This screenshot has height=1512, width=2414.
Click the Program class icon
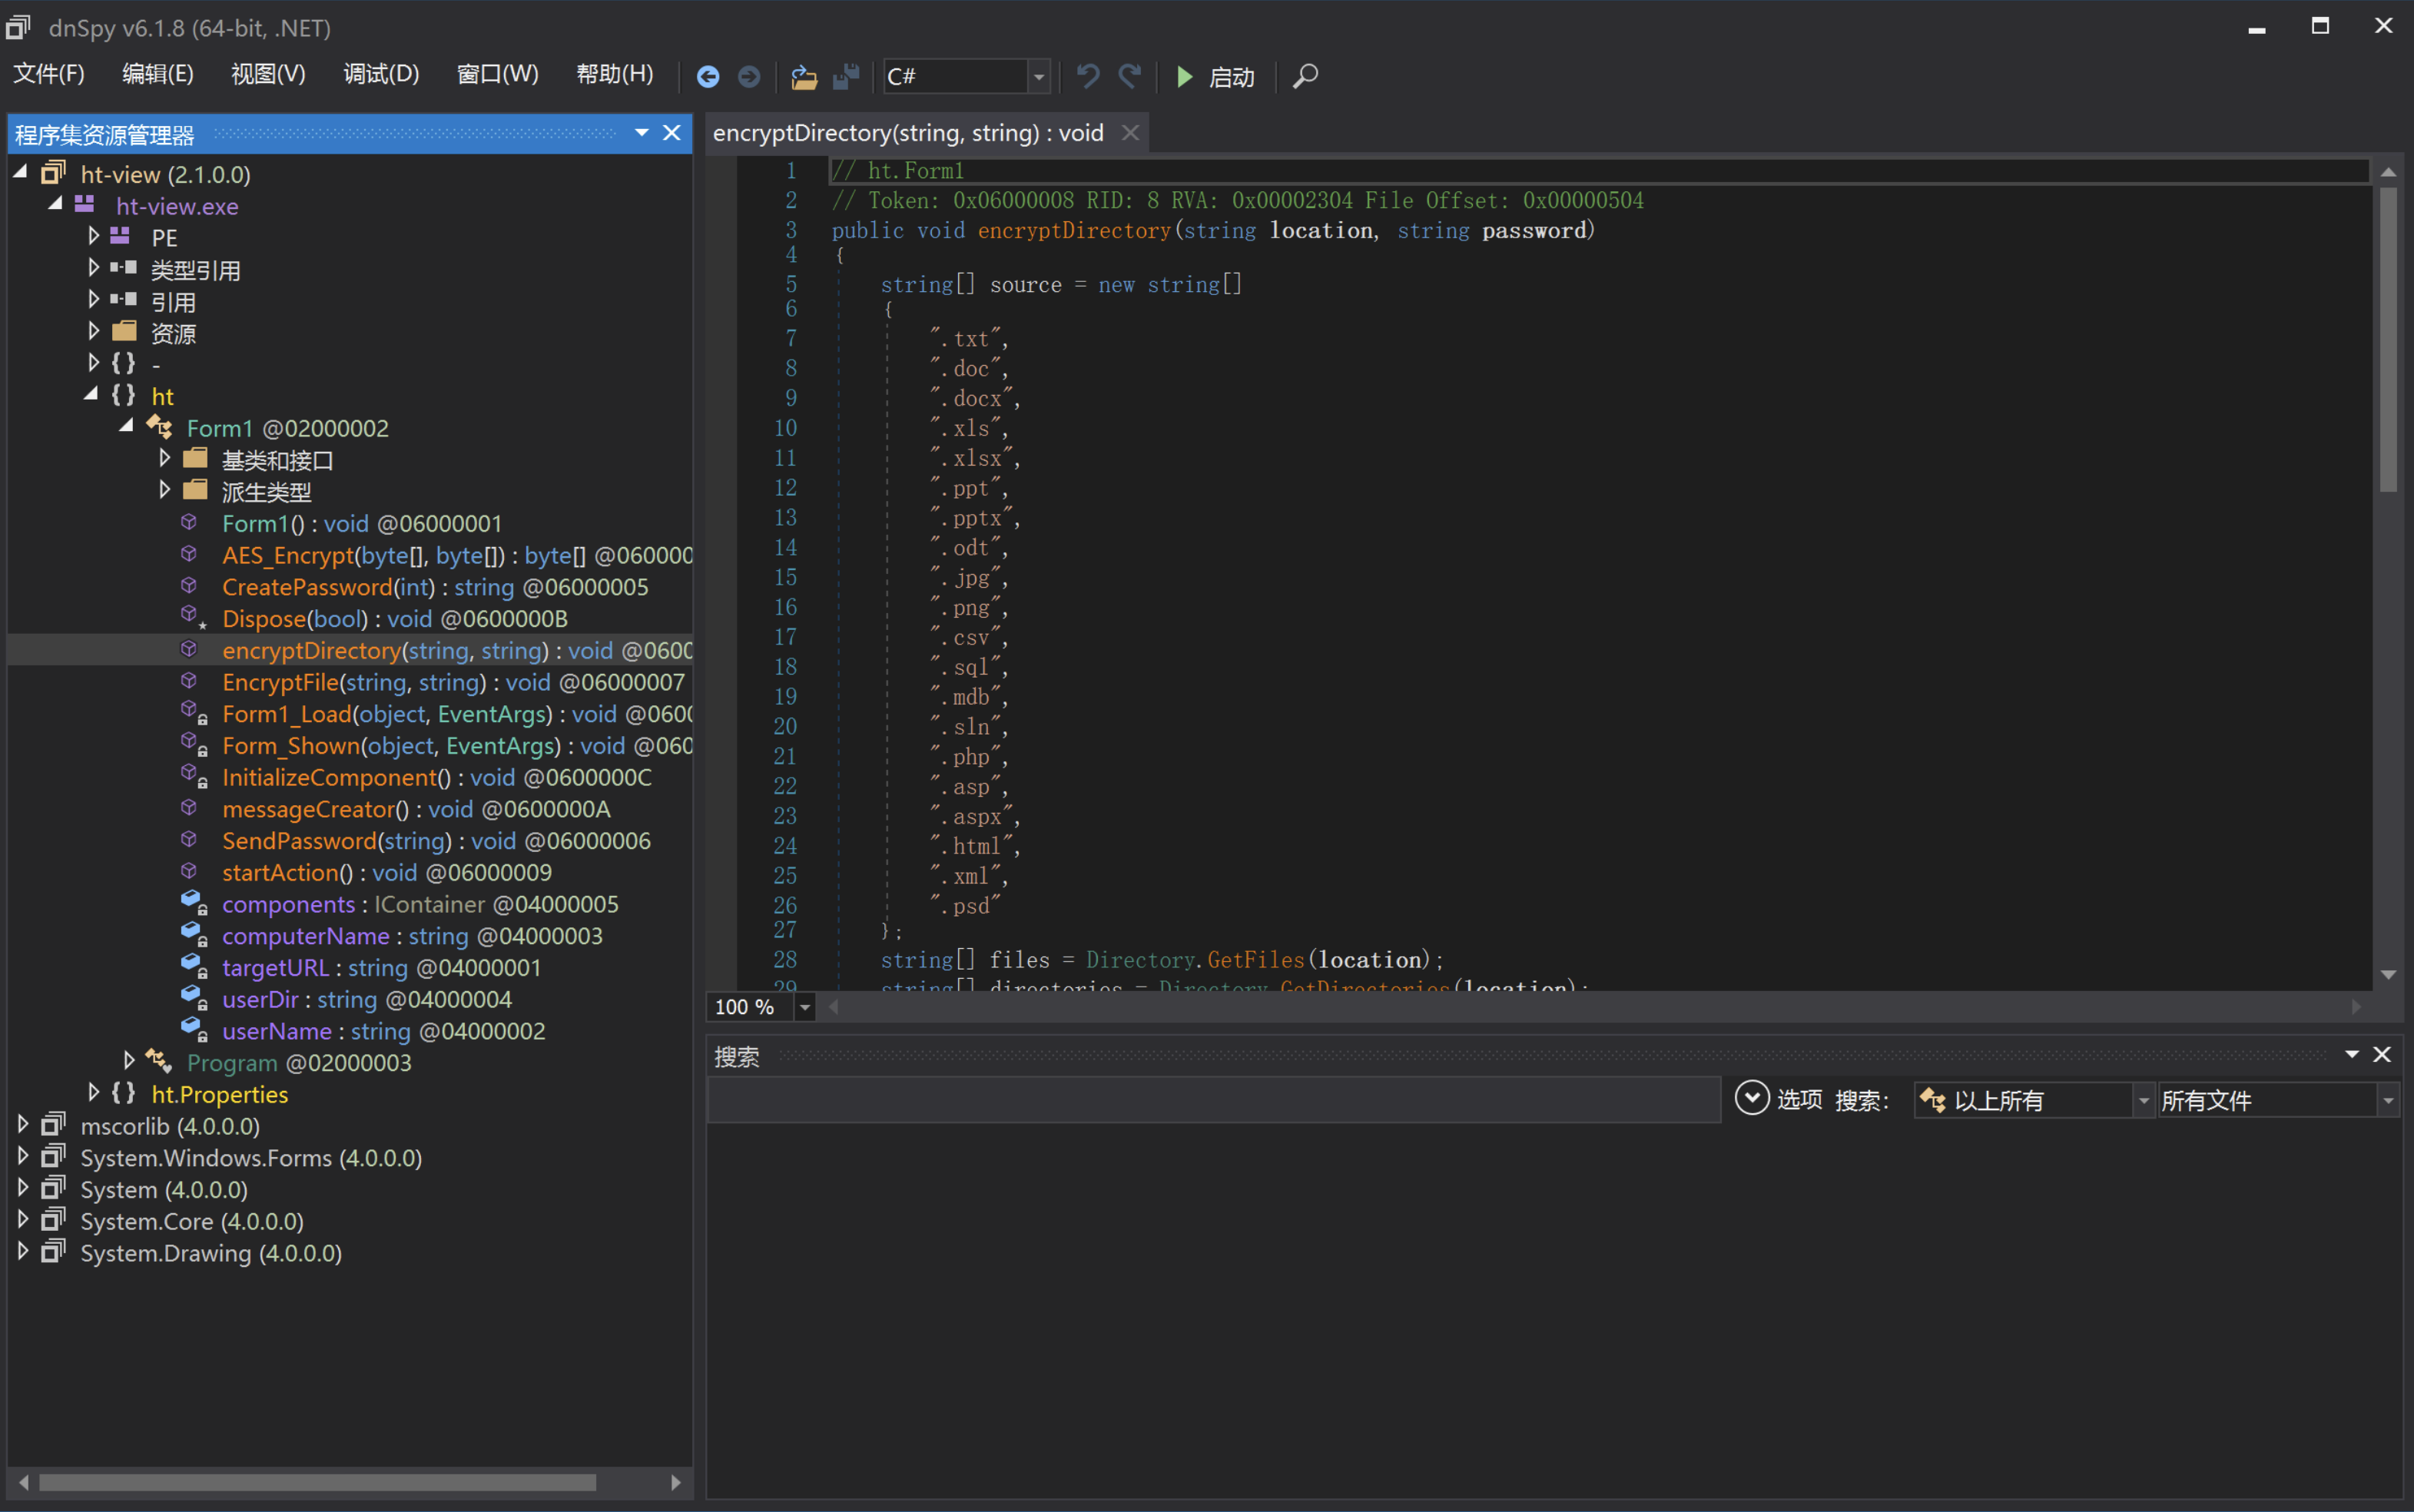[158, 1061]
